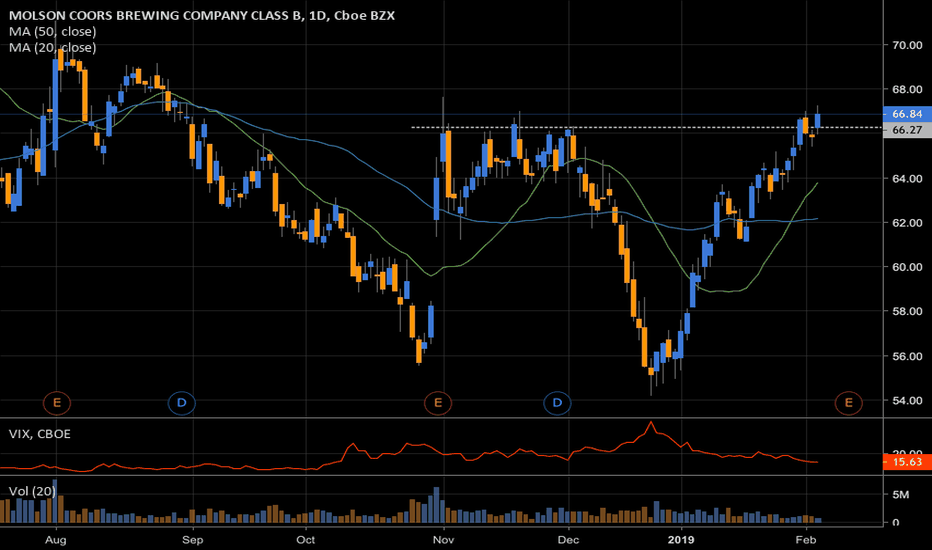Click the September dividend D marker
Image resolution: width=932 pixels, height=550 pixels.
[181, 403]
